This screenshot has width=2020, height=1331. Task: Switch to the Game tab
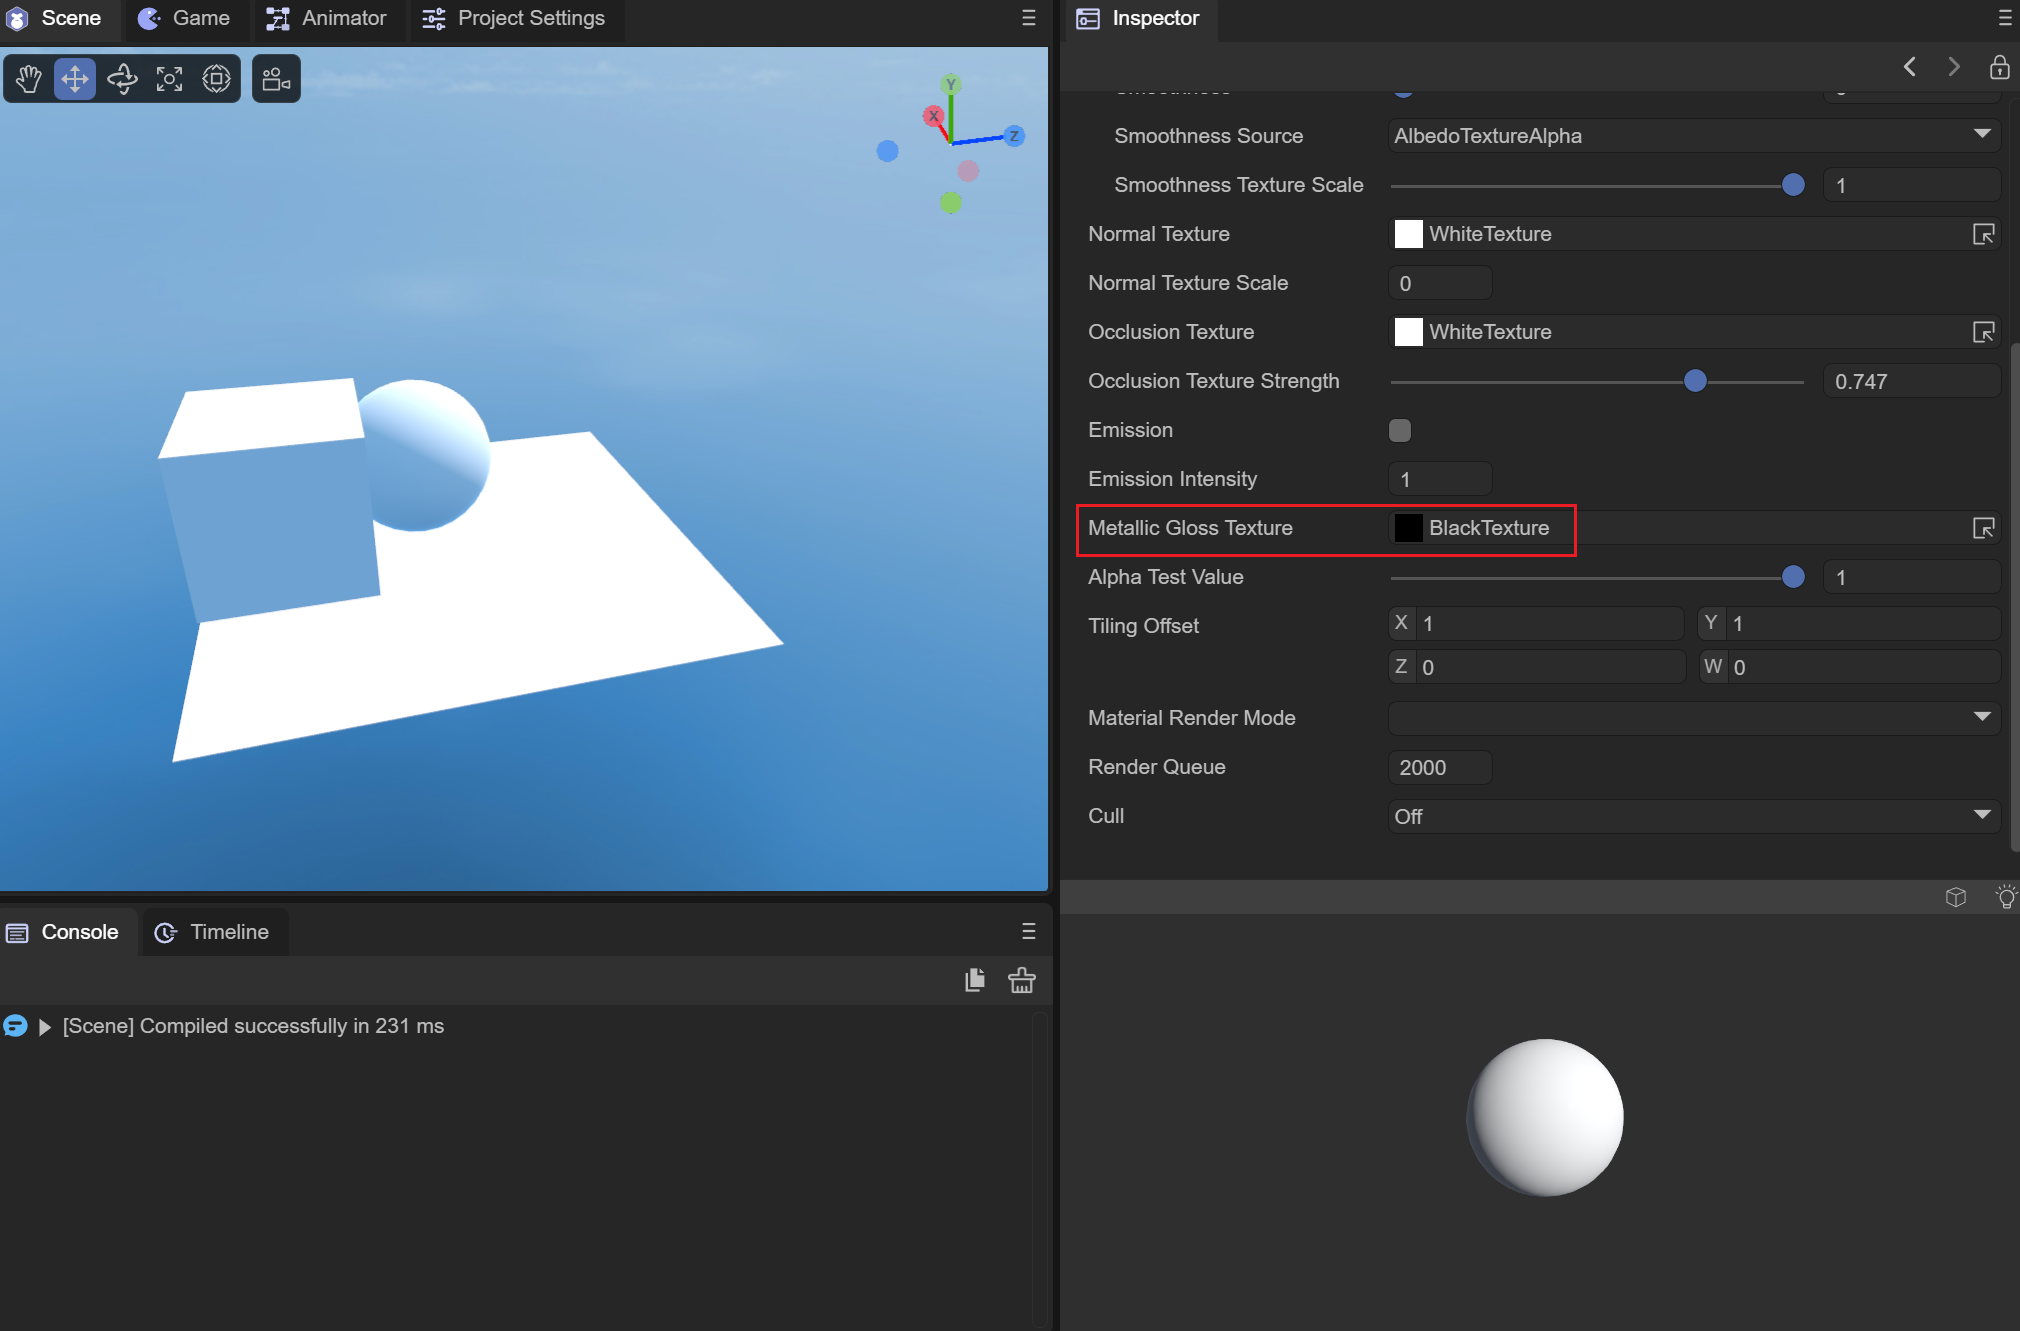click(185, 18)
